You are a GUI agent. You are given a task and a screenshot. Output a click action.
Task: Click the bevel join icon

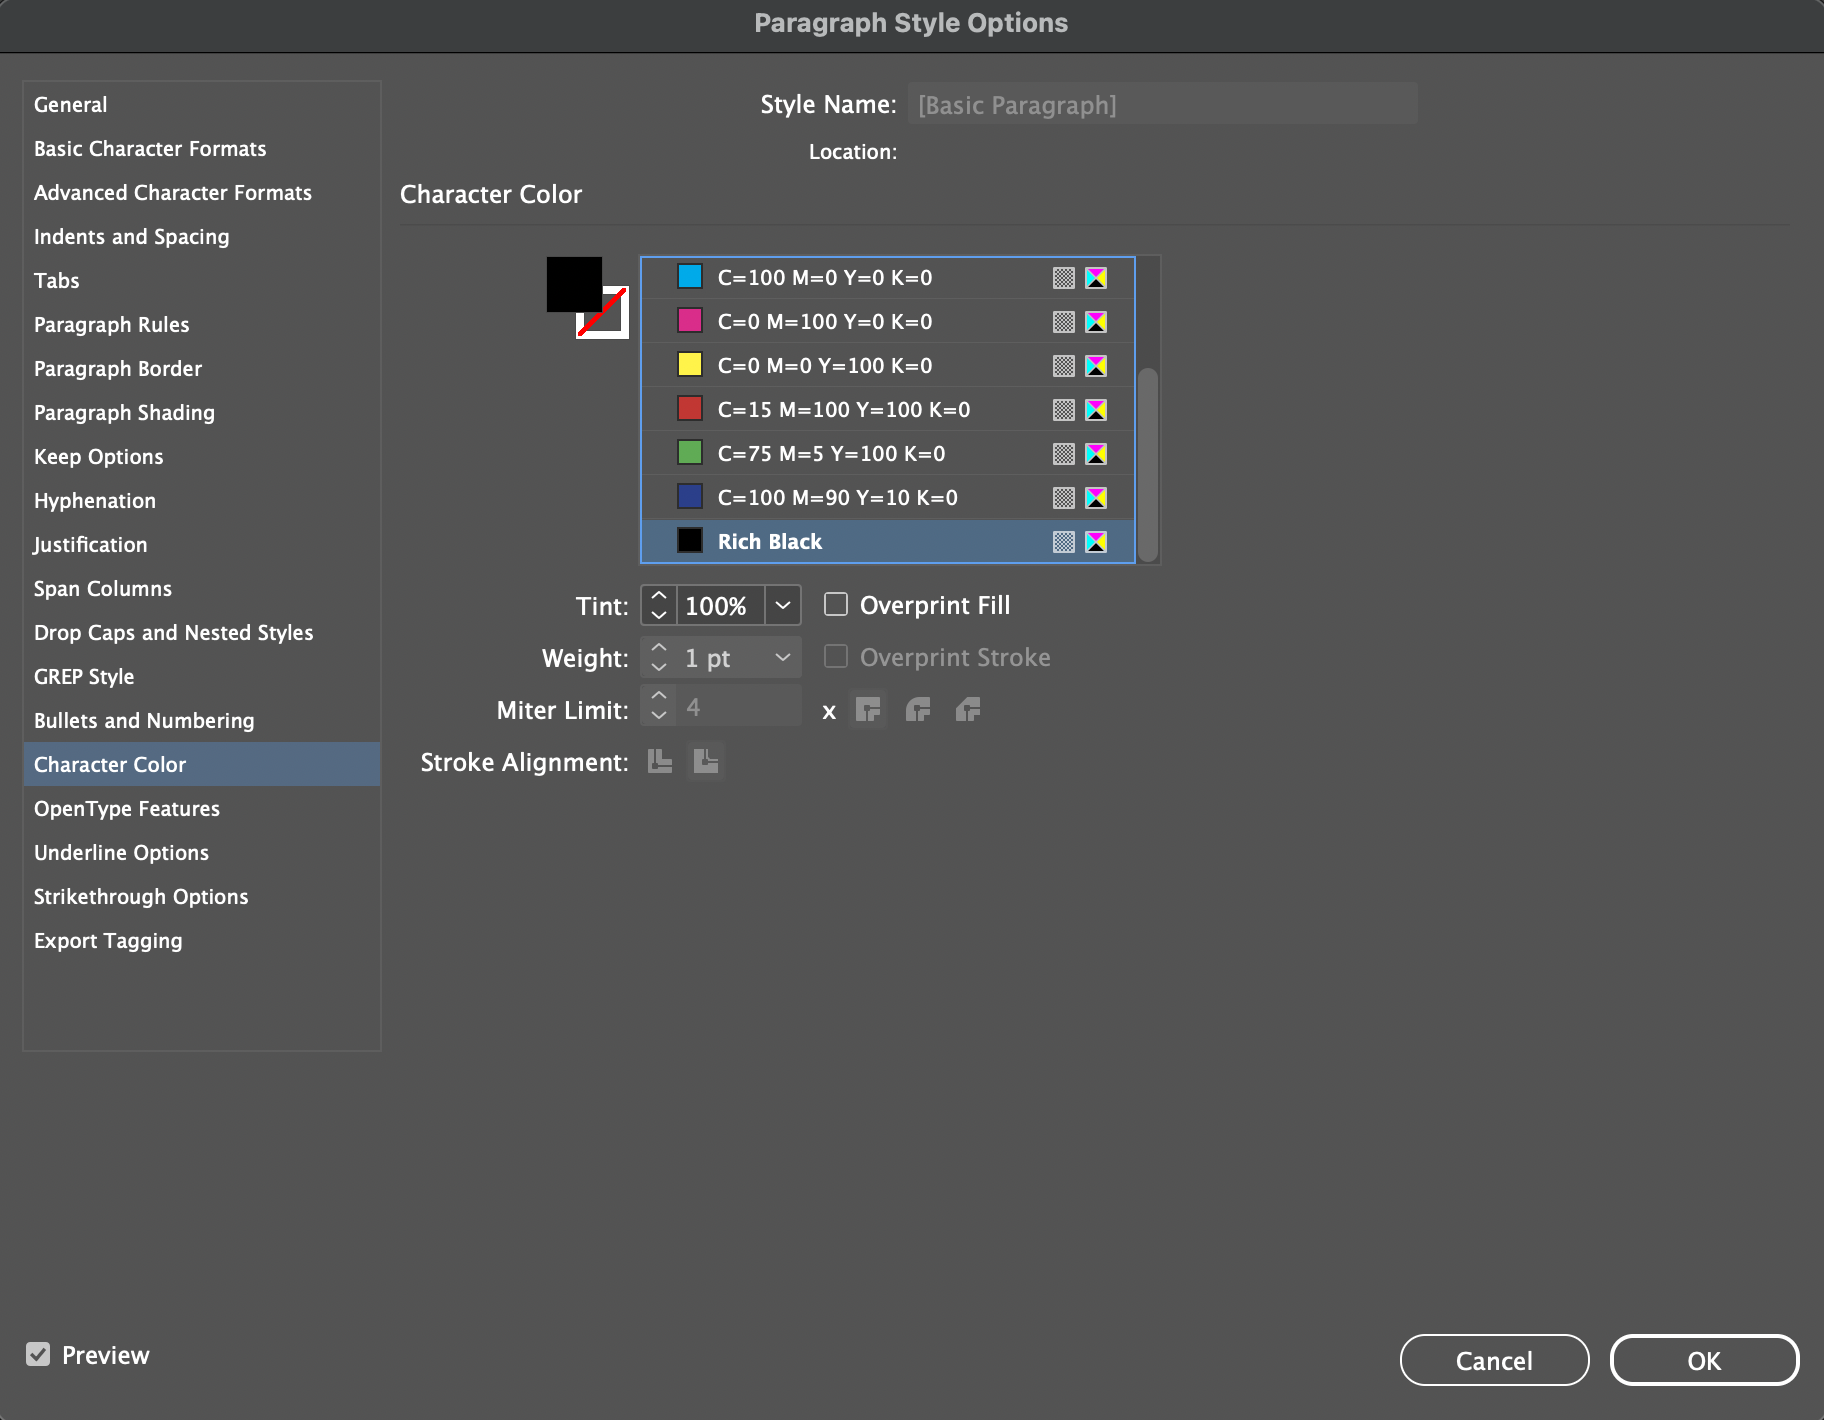[968, 710]
